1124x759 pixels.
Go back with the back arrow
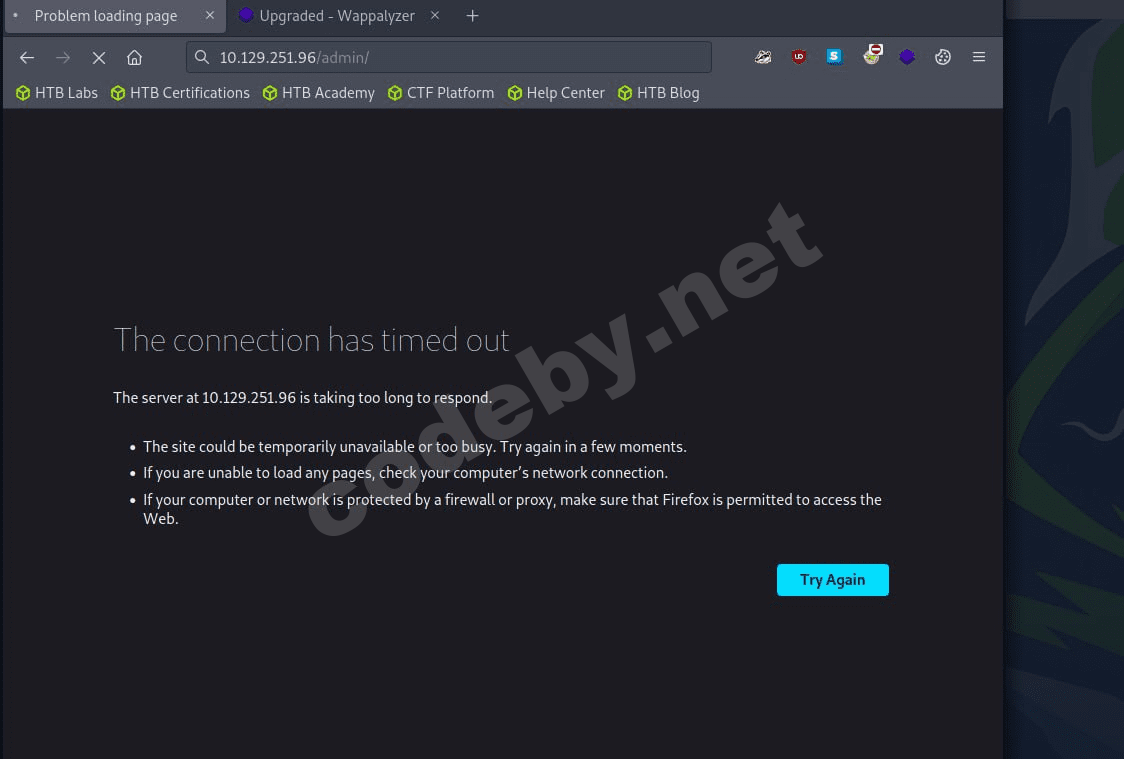tap(27, 57)
